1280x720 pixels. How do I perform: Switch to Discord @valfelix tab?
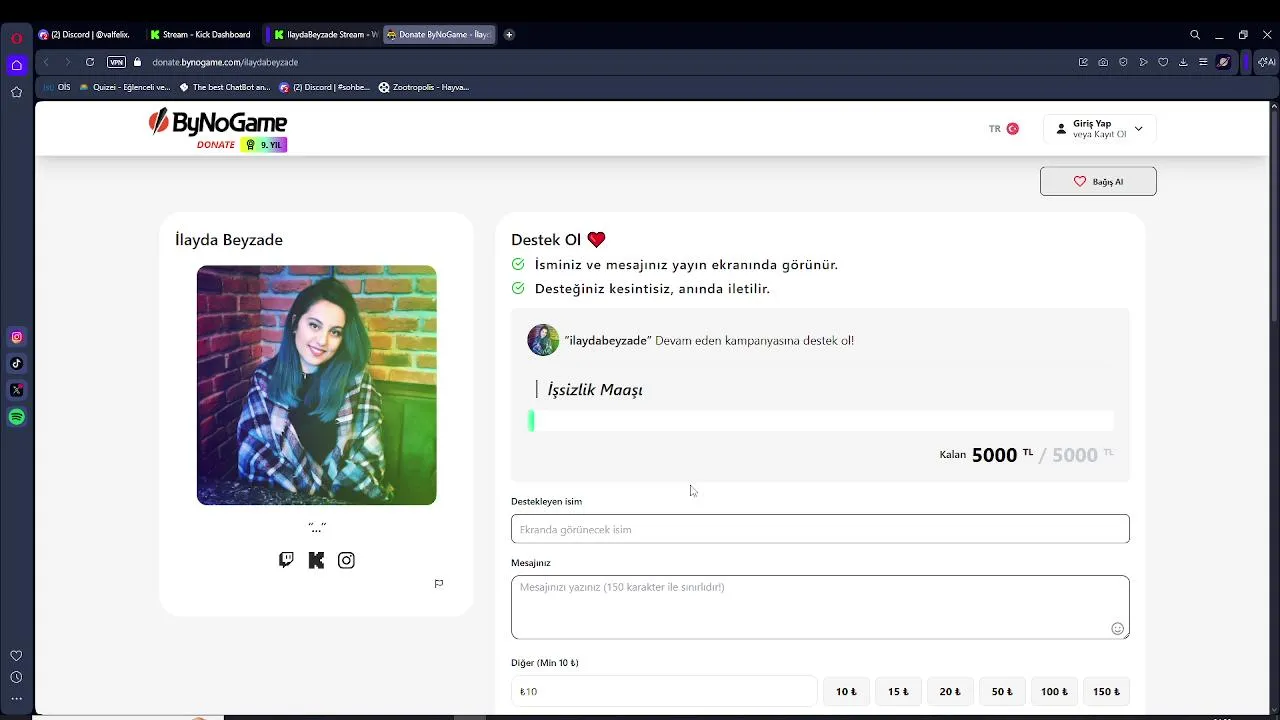coord(86,35)
